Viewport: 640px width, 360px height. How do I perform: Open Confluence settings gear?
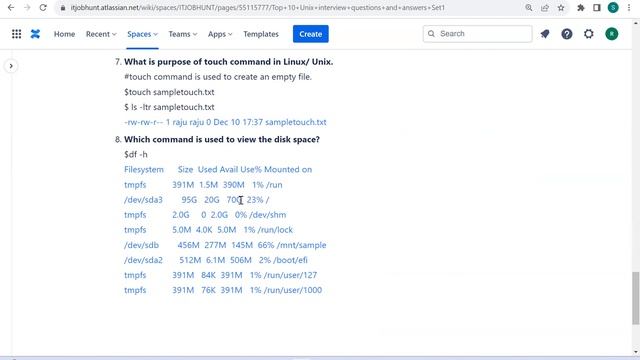pos(589,34)
